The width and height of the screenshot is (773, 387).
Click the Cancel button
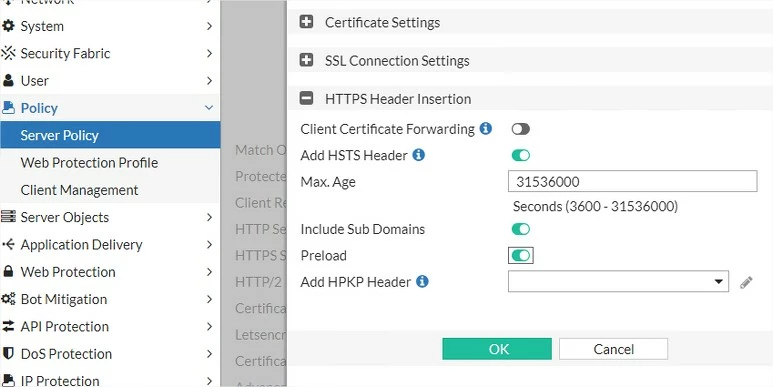(613, 349)
